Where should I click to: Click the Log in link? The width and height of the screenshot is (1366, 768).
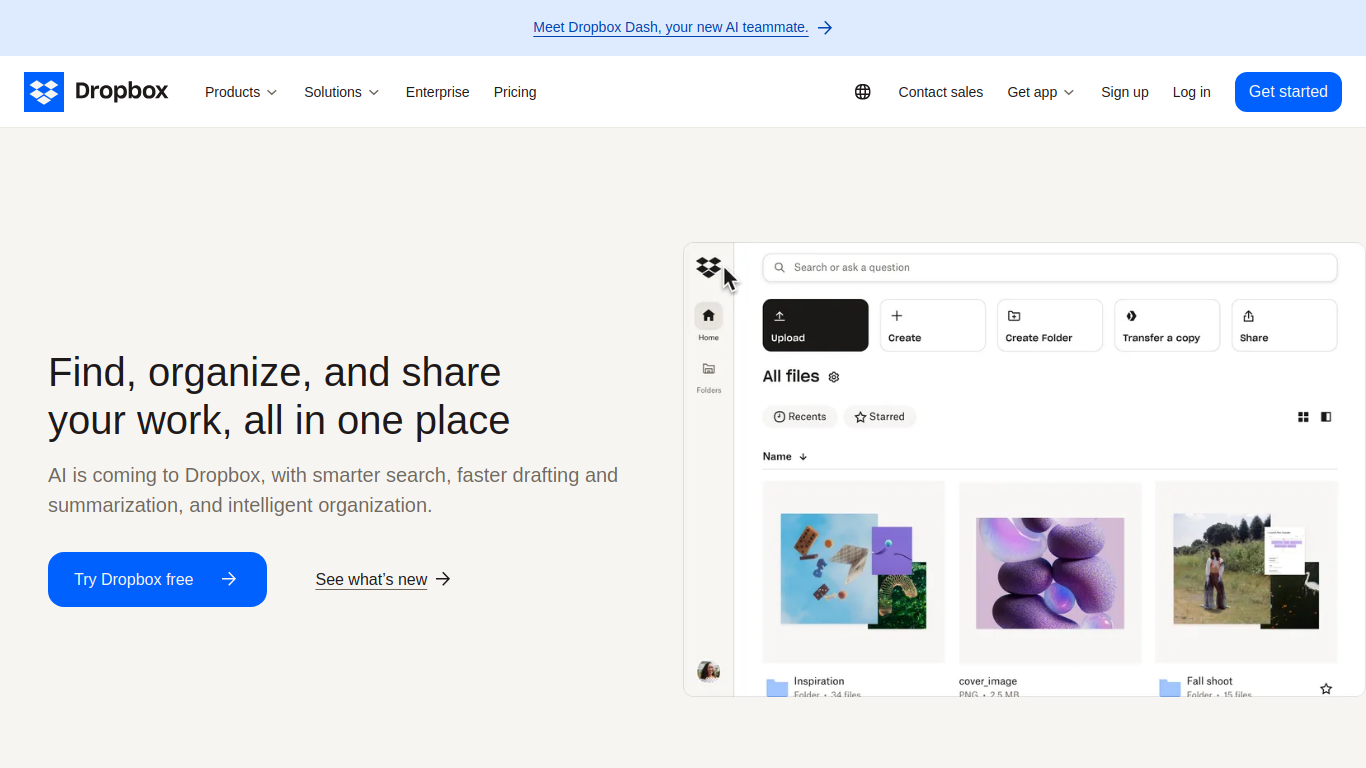1191,92
